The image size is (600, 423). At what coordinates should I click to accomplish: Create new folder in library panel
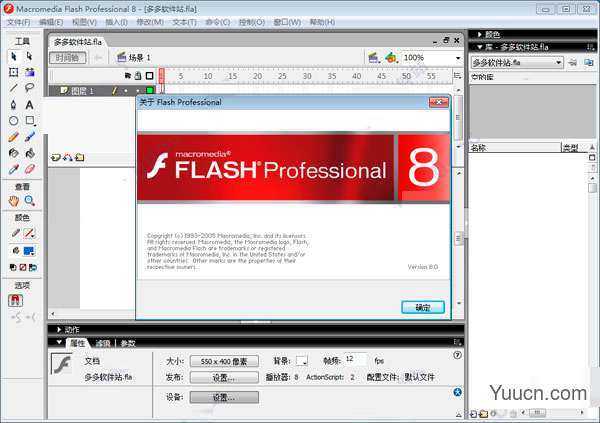[483, 414]
